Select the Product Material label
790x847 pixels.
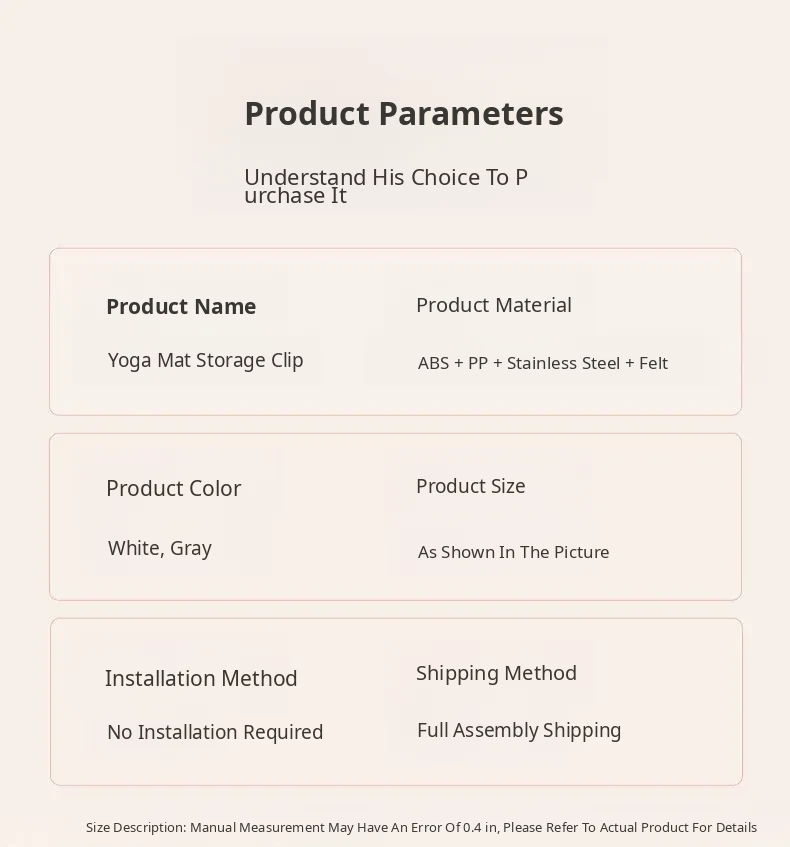pyautogui.click(x=494, y=305)
